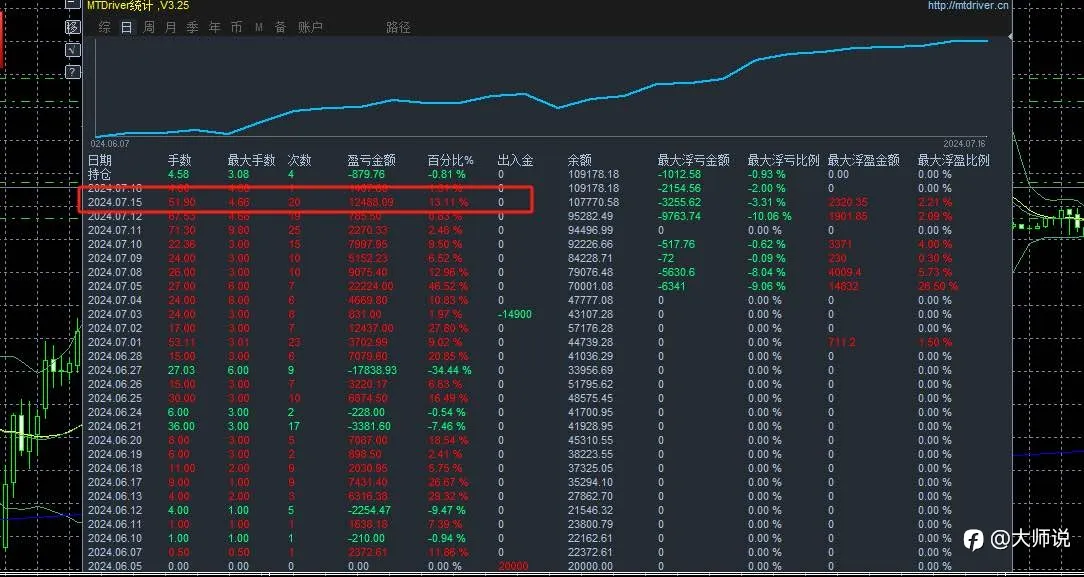The height and width of the screenshot is (577, 1084).
Task: Switch to the 备 notes tab
Action: tap(280, 28)
